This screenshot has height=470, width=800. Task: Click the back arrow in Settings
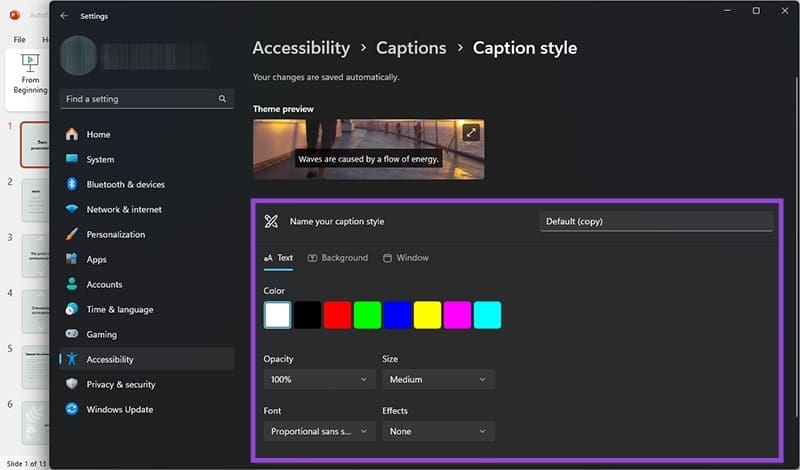point(64,16)
